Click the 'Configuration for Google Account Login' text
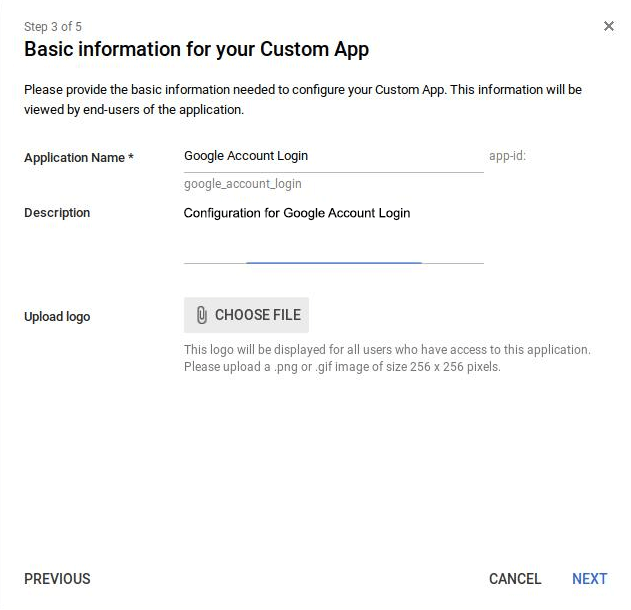Image resolution: width=631 pixels, height=610 pixels. click(x=297, y=213)
